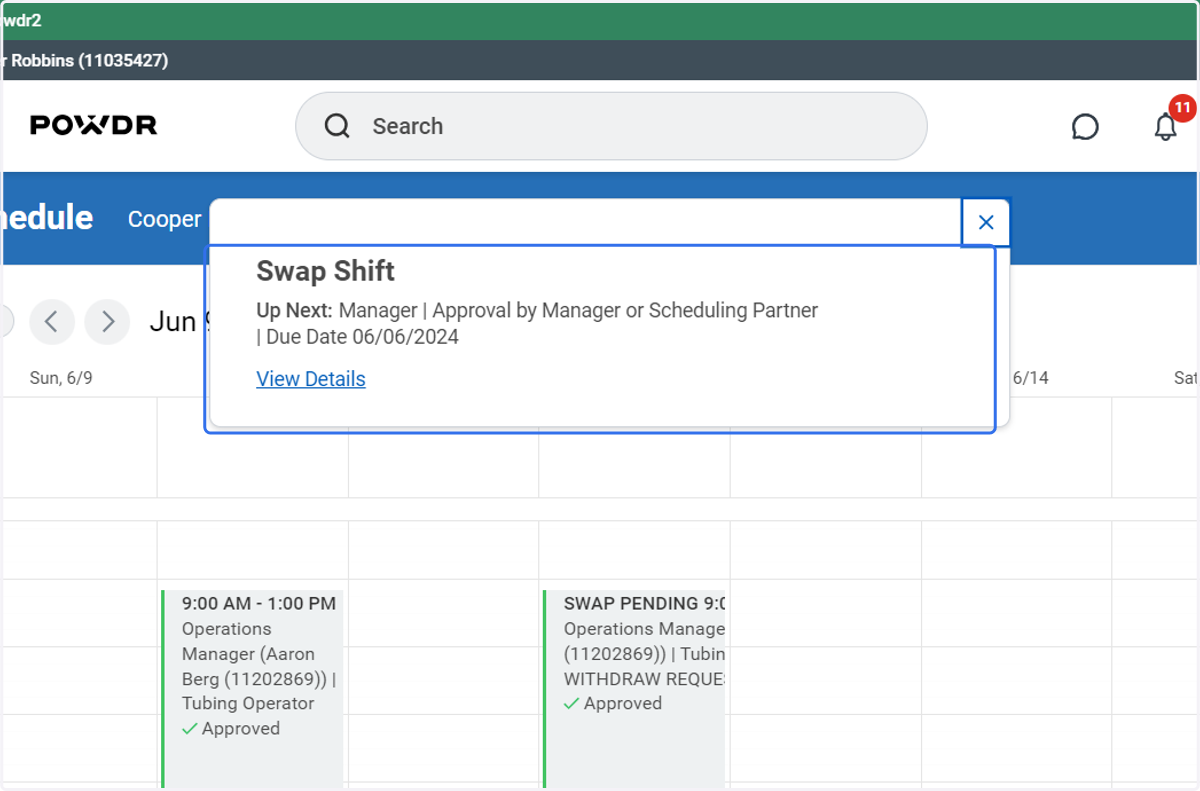Image resolution: width=1200 pixels, height=791 pixels.
Task: Click the magnifier icon in search bar
Action: coord(338,126)
